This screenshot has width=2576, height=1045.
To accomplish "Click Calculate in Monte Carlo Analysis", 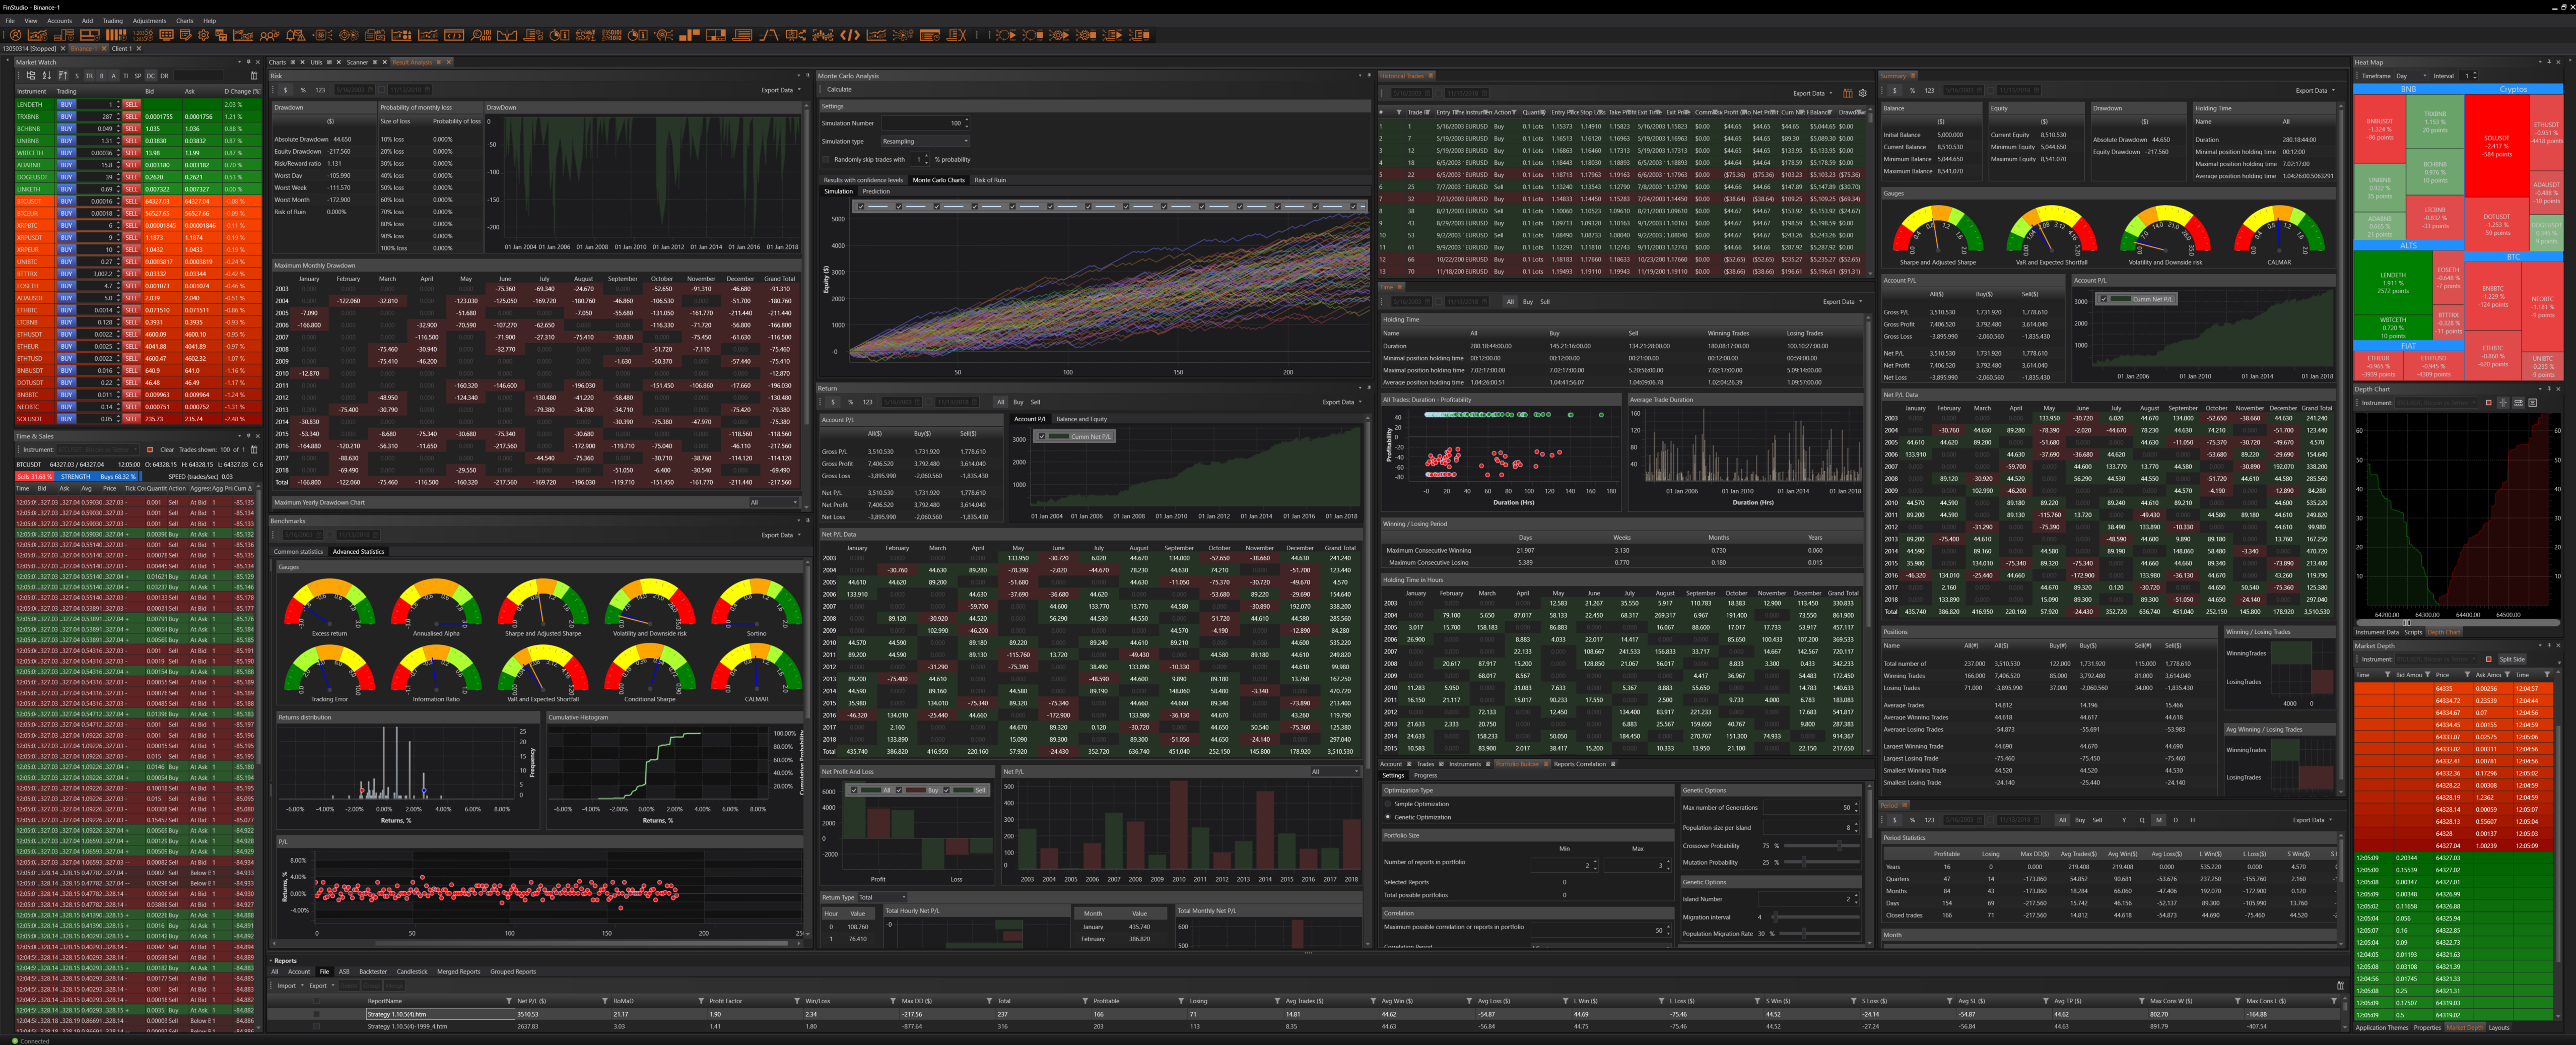I will [x=839, y=90].
